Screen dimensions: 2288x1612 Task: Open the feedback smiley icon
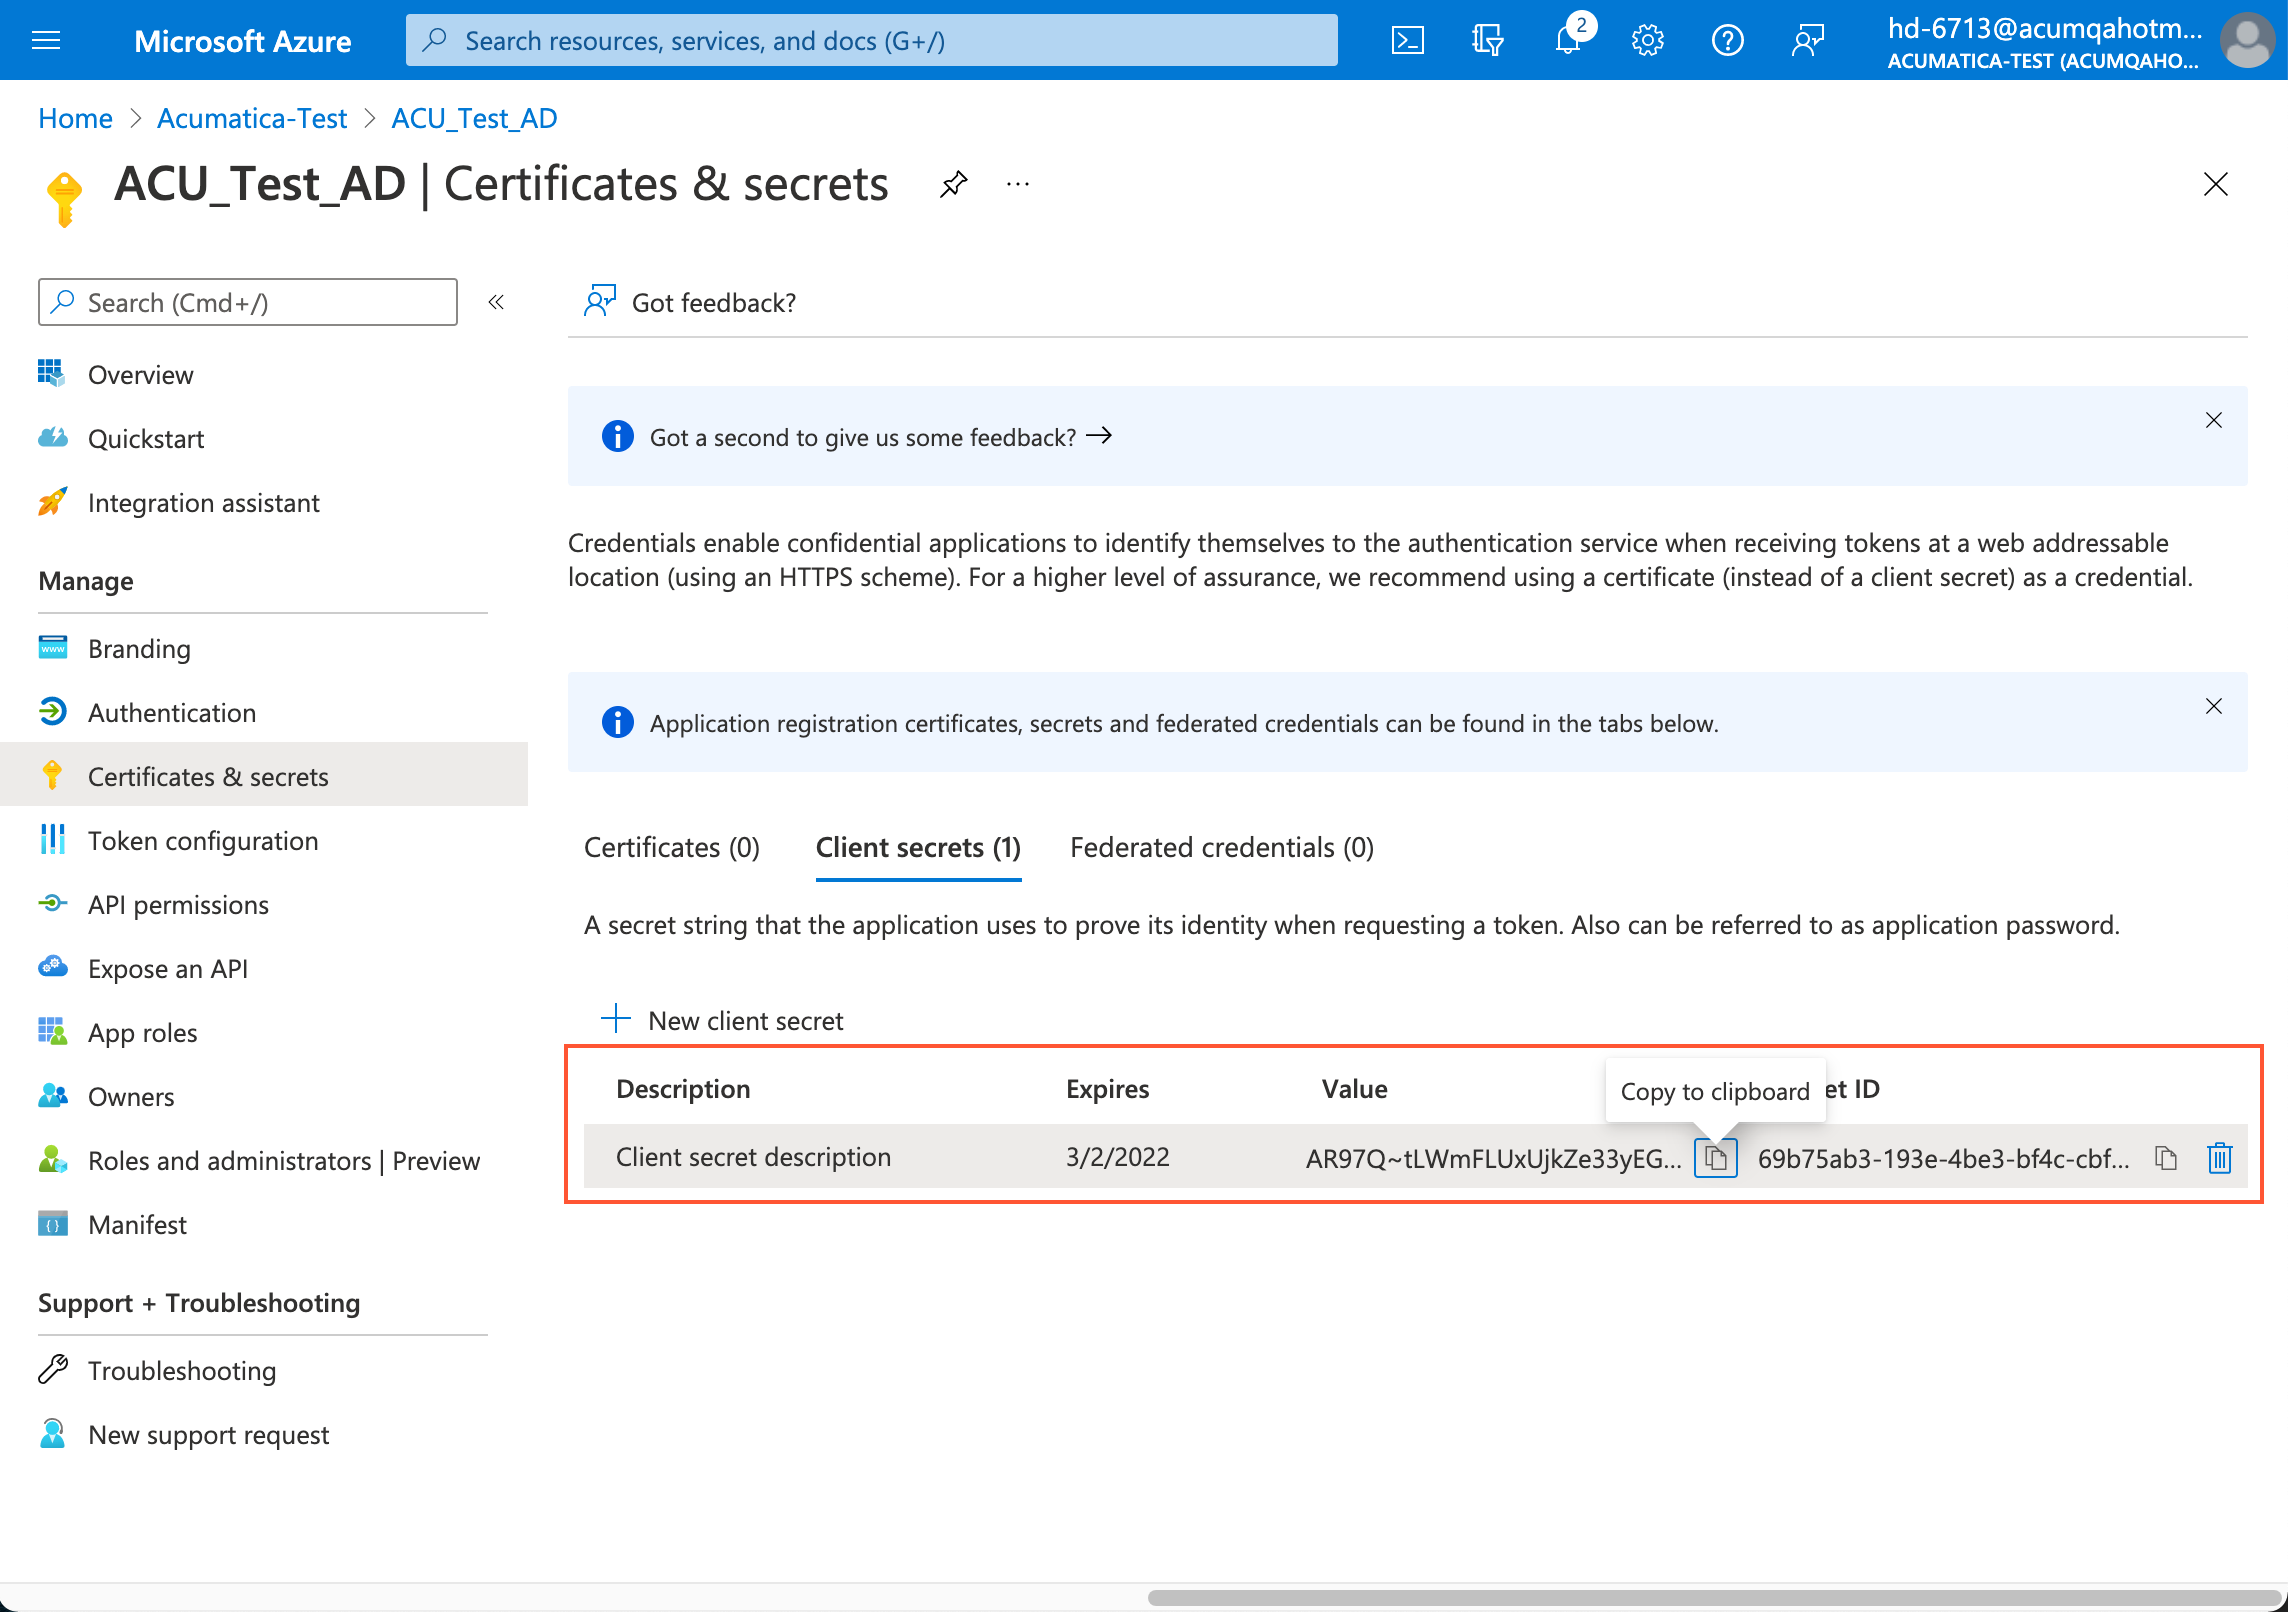point(1807,40)
